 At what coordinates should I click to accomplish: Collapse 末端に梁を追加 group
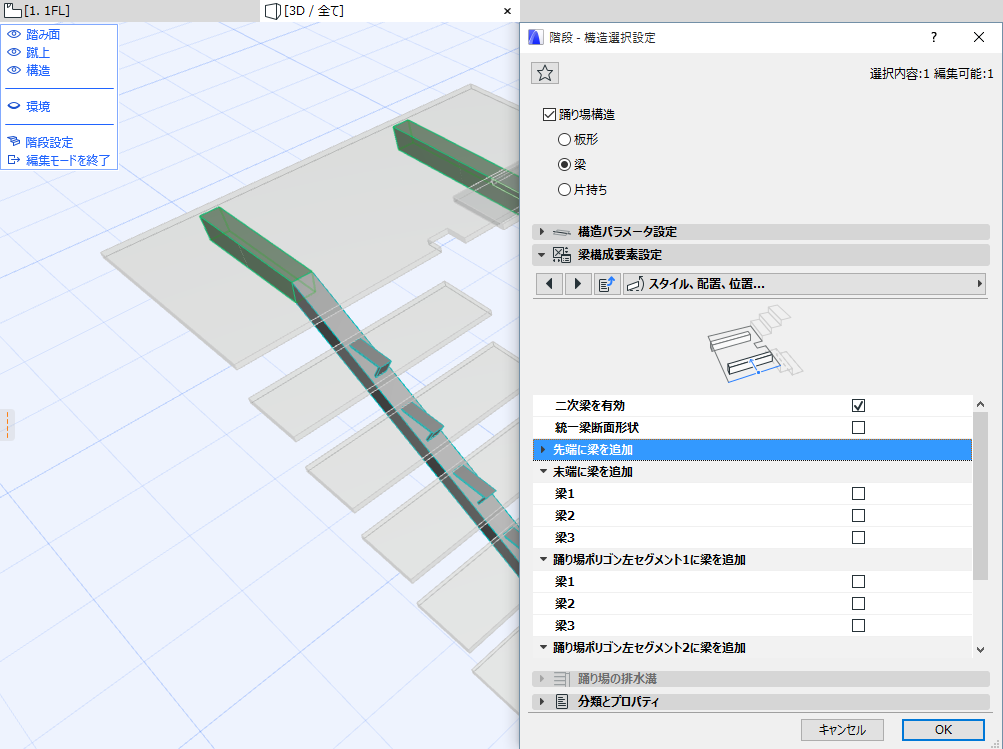click(x=543, y=471)
